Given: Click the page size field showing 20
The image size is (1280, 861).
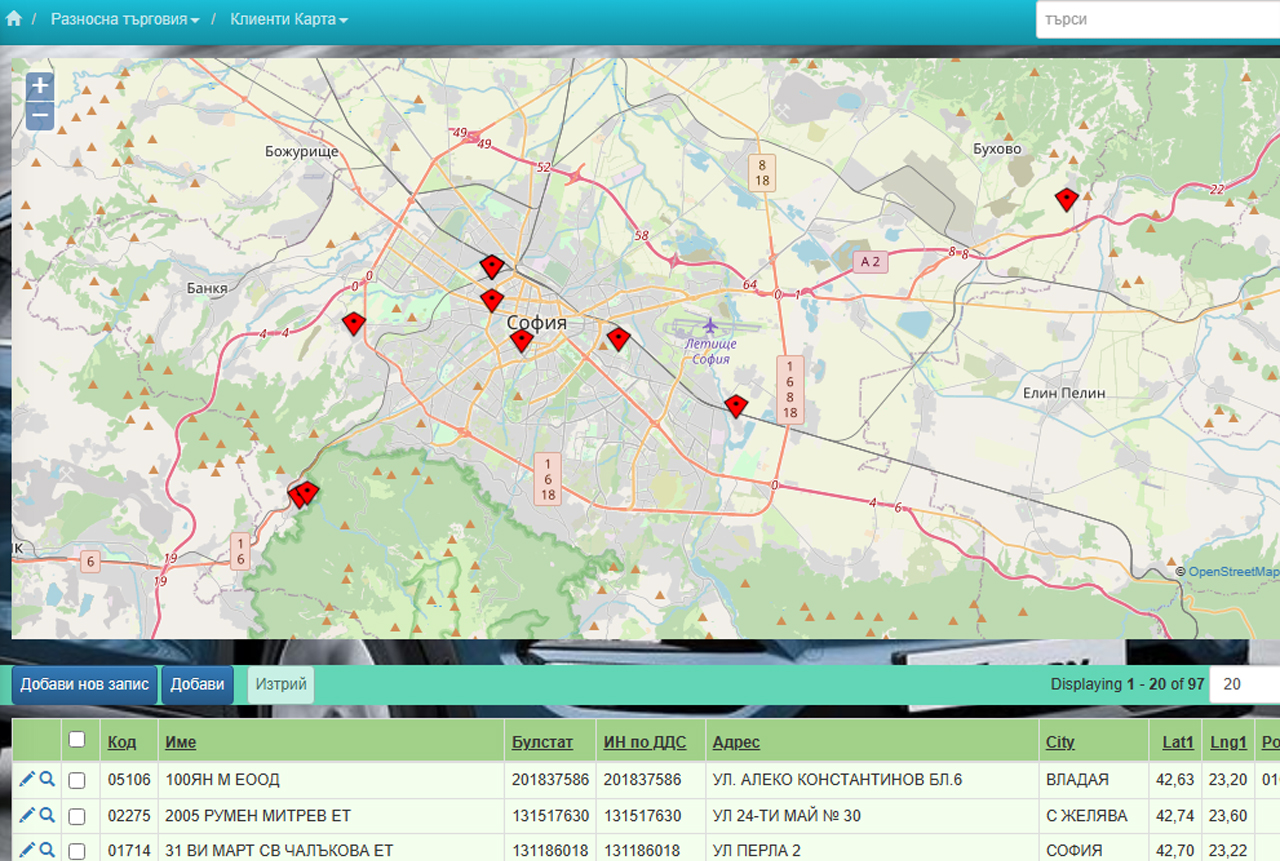Looking at the screenshot, I should (x=1245, y=684).
